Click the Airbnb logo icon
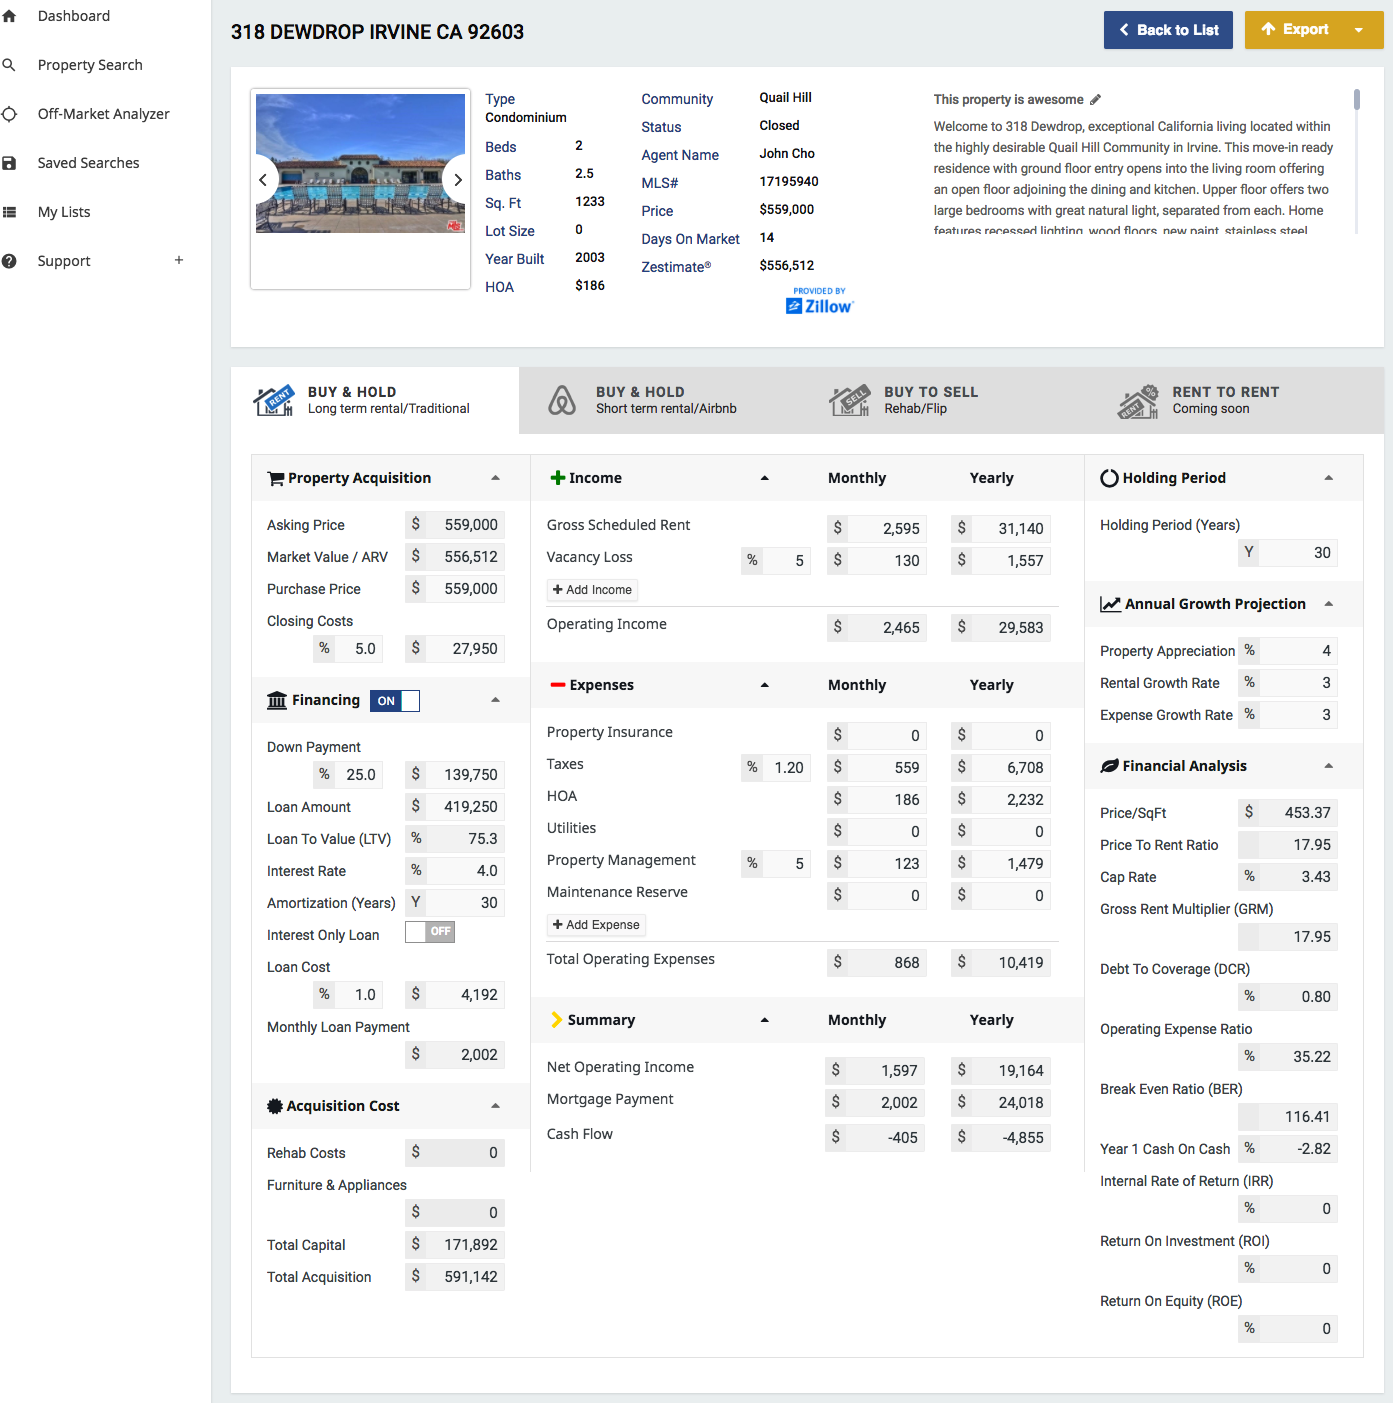The width and height of the screenshot is (1393, 1403). click(562, 400)
